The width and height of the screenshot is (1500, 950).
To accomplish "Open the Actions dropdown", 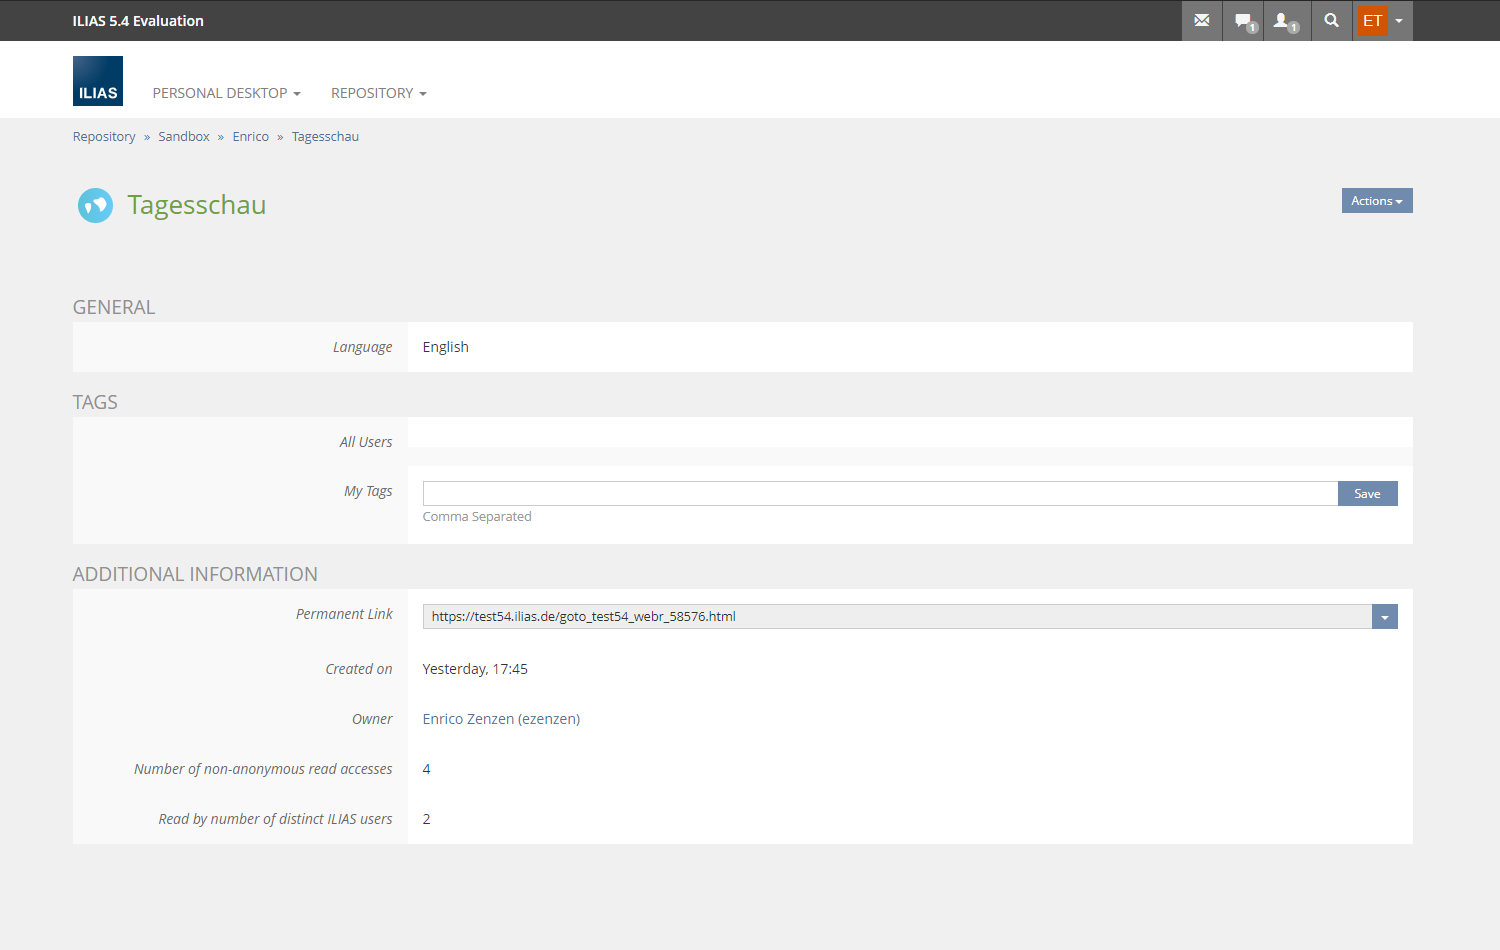I will click(x=1376, y=201).
